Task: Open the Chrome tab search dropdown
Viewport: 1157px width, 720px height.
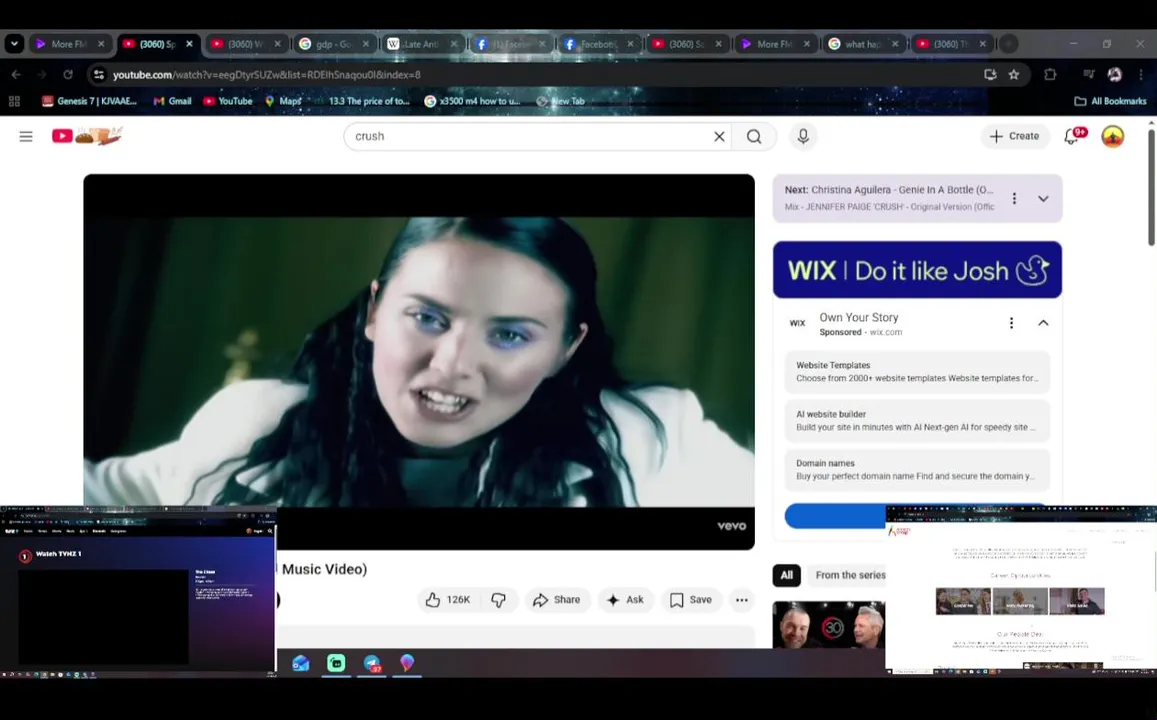Action: point(14,44)
